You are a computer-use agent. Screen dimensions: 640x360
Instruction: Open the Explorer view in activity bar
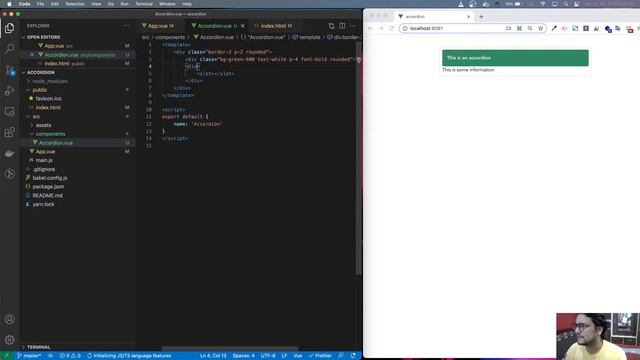point(9,28)
